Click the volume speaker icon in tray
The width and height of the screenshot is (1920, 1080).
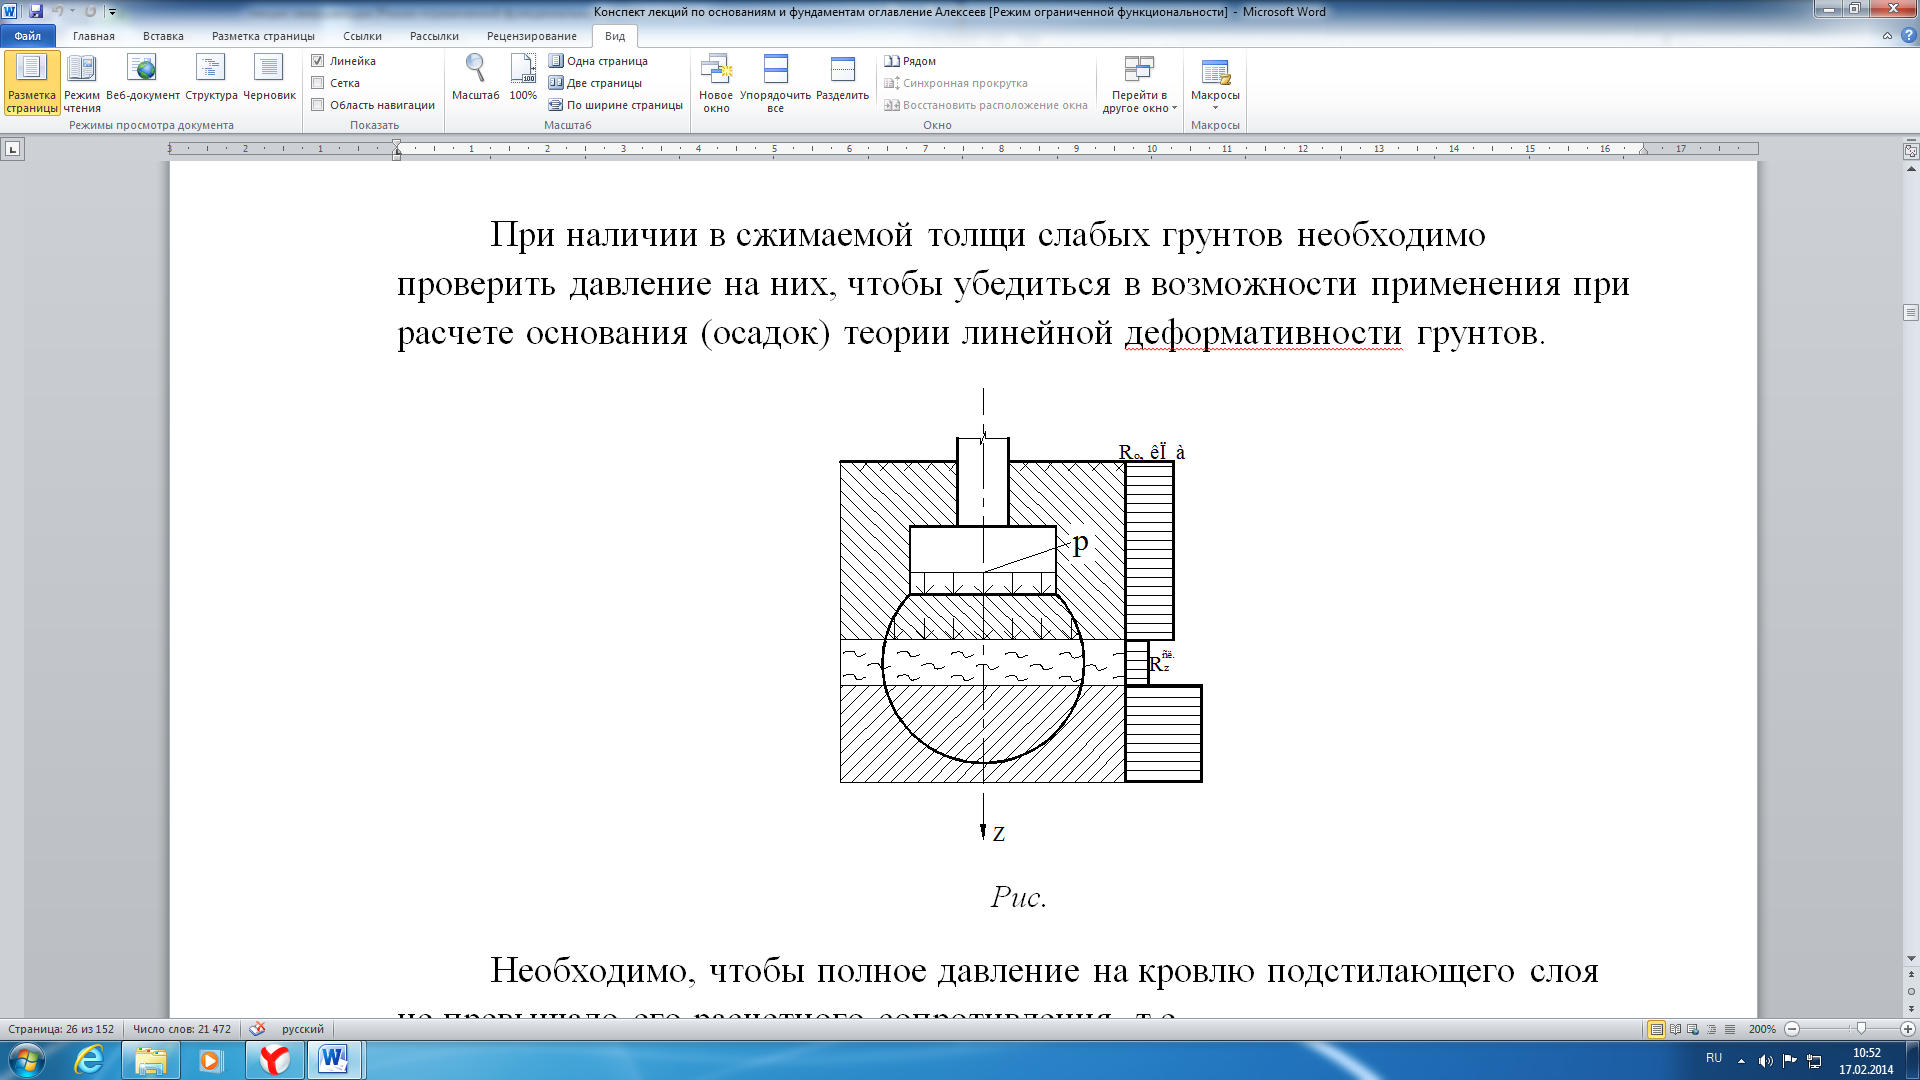tap(1765, 1061)
